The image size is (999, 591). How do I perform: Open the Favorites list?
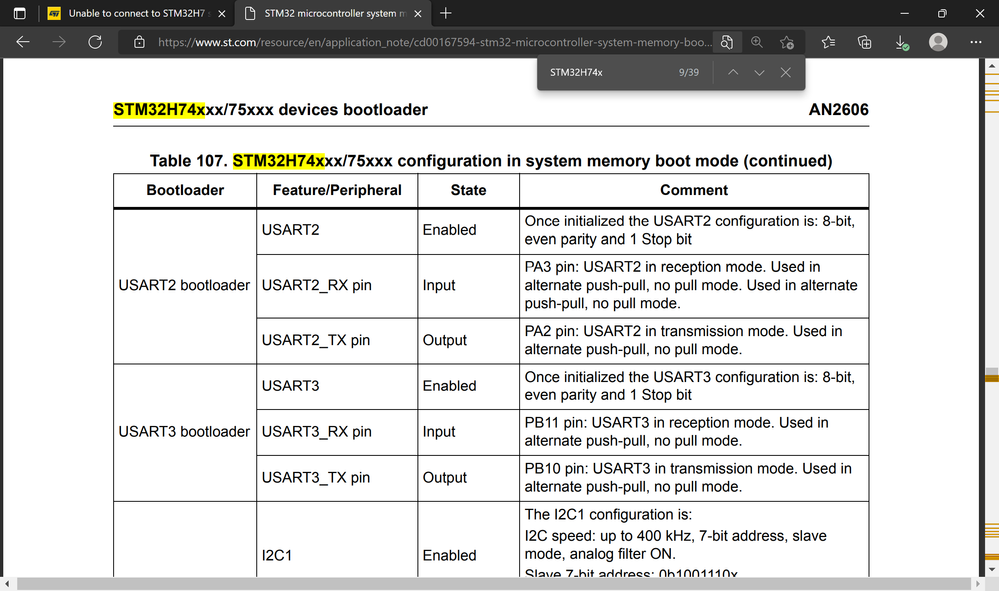point(828,42)
